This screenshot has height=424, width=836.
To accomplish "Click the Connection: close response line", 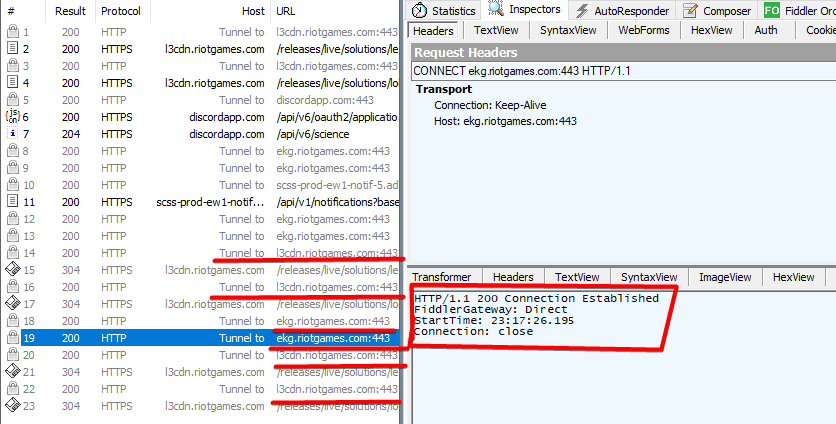I will 473,331.
